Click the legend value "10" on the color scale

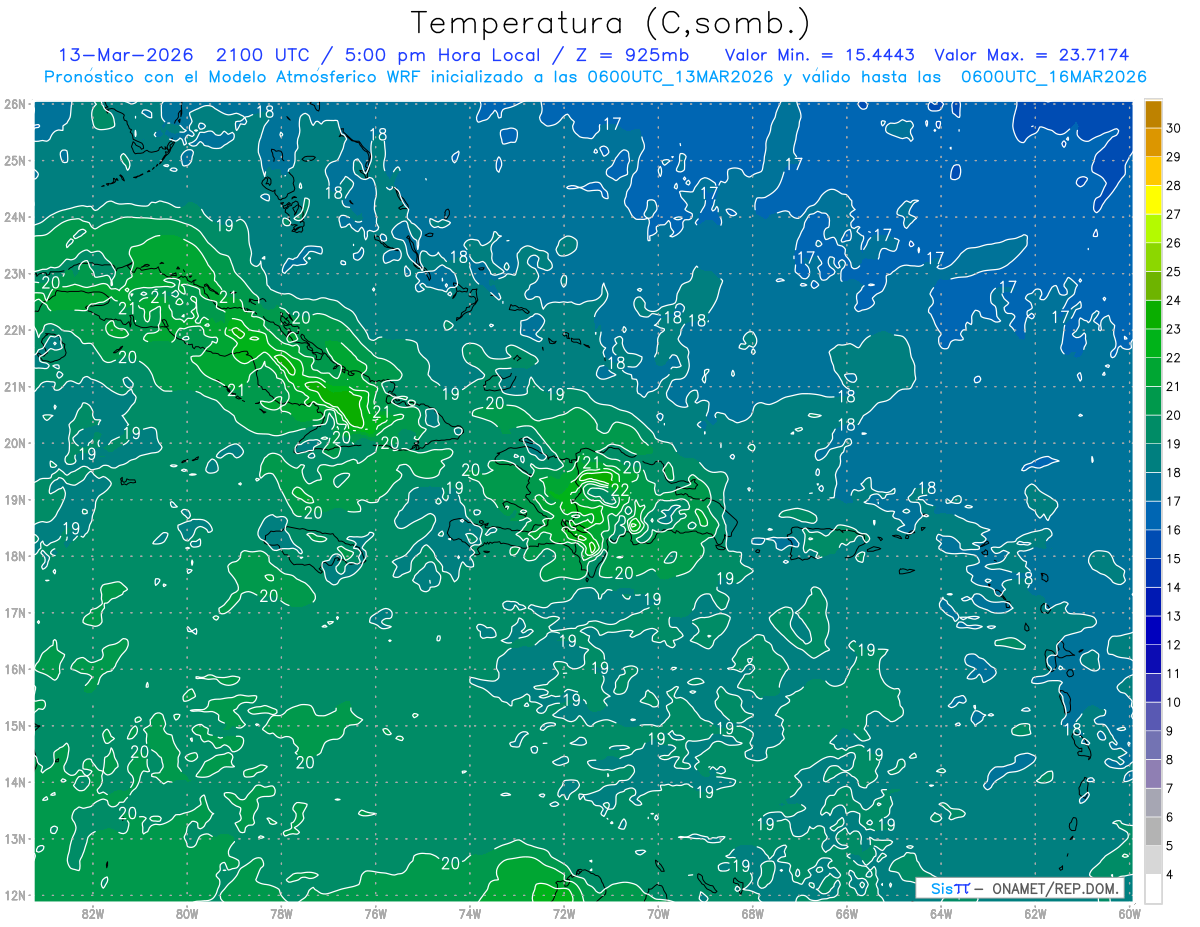1174,703
